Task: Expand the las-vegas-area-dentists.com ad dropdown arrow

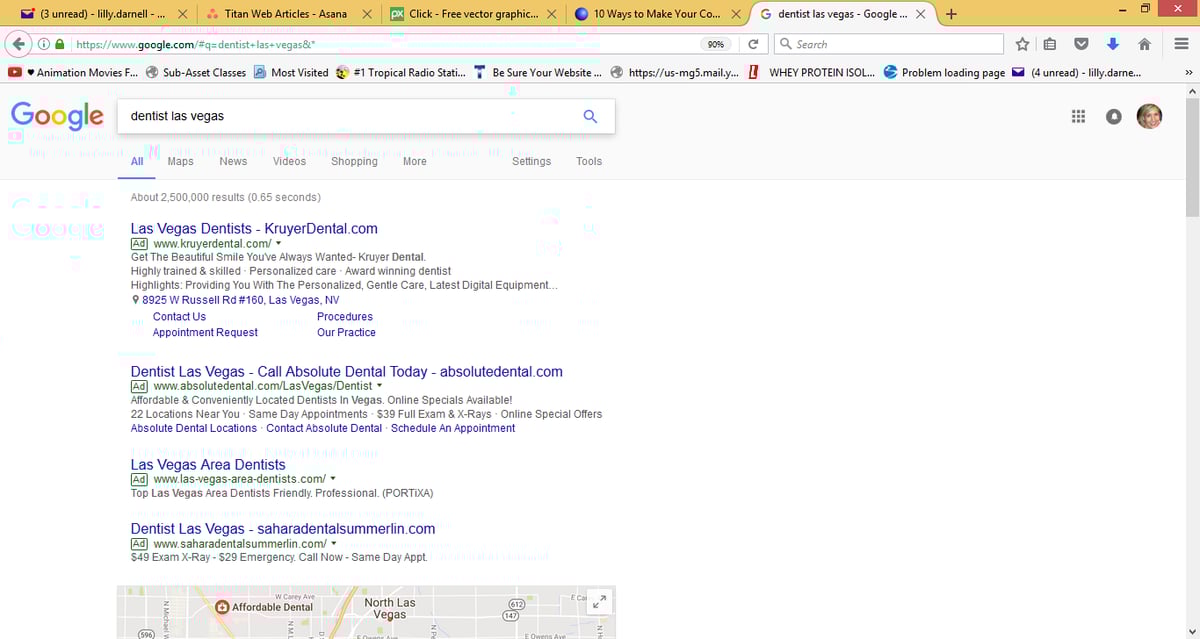Action: click(x=333, y=479)
